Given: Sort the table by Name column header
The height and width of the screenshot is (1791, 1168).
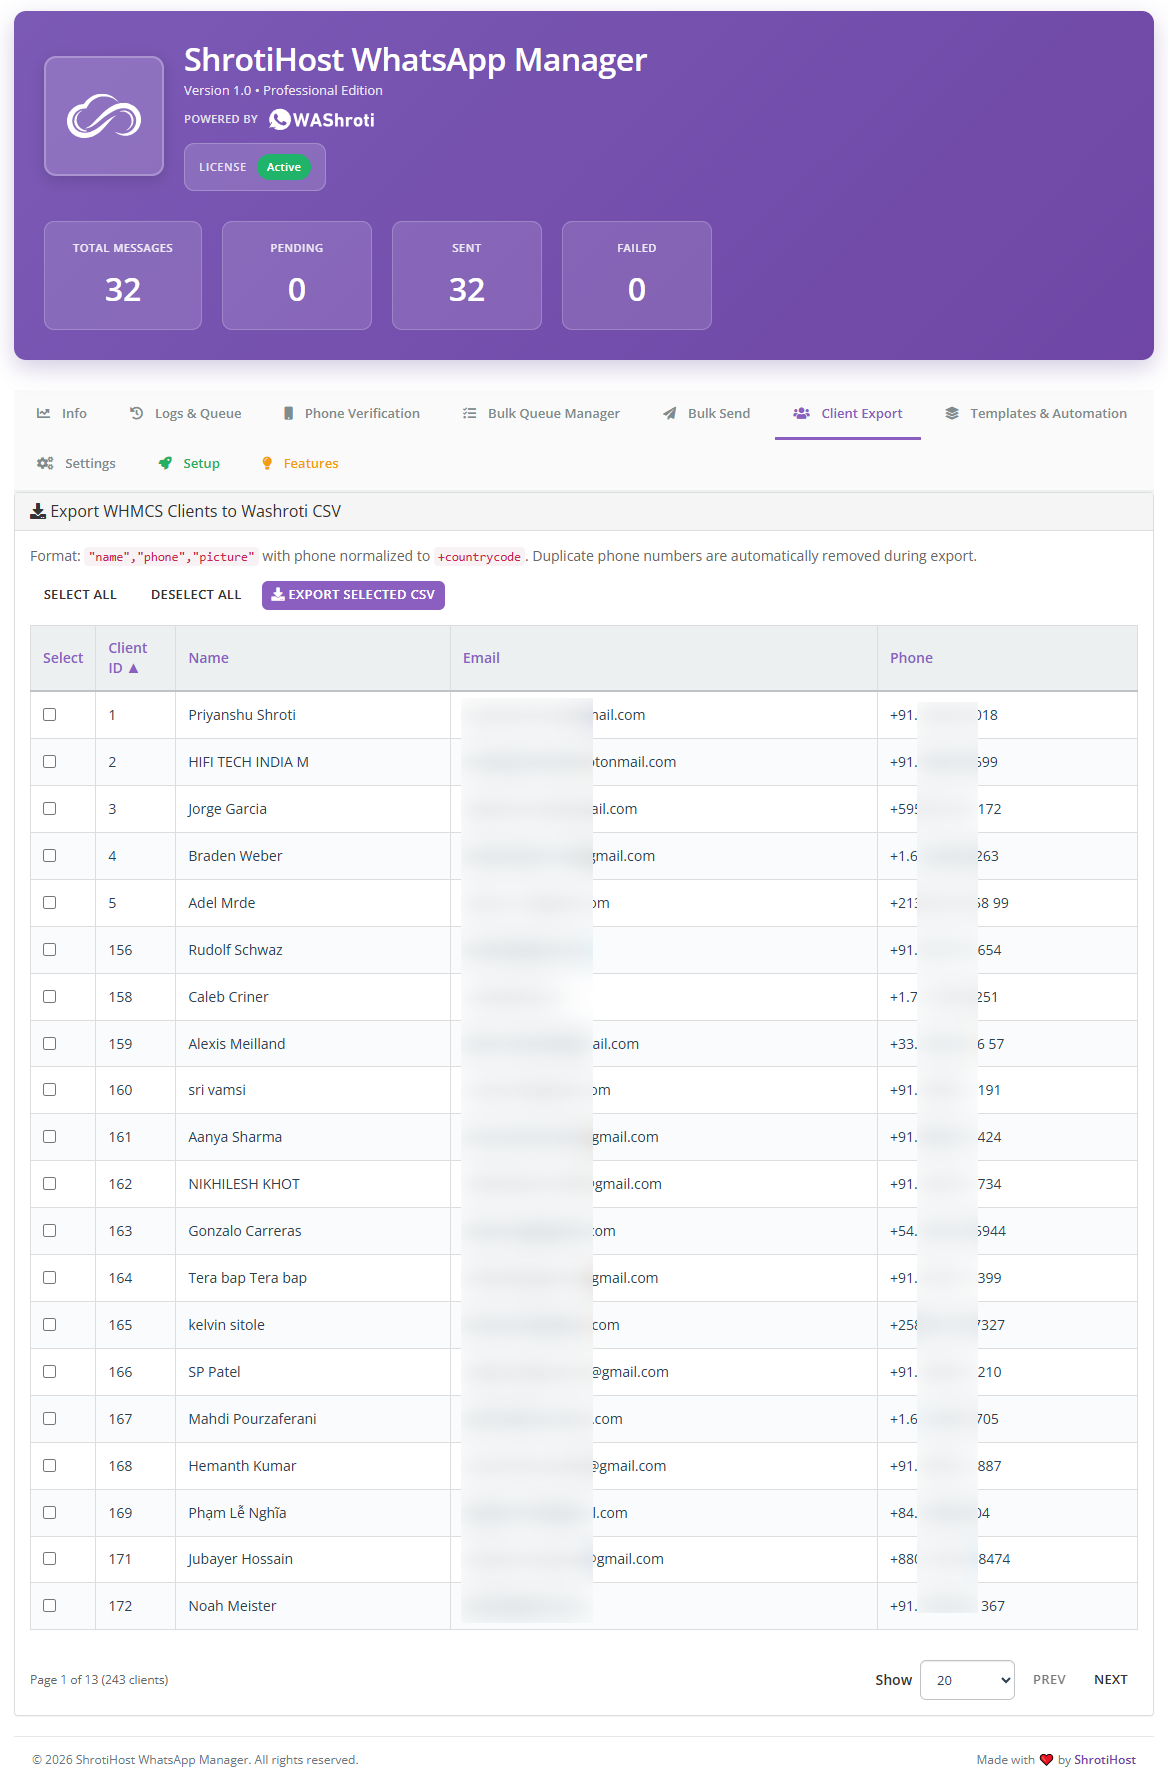Looking at the screenshot, I should click(208, 658).
